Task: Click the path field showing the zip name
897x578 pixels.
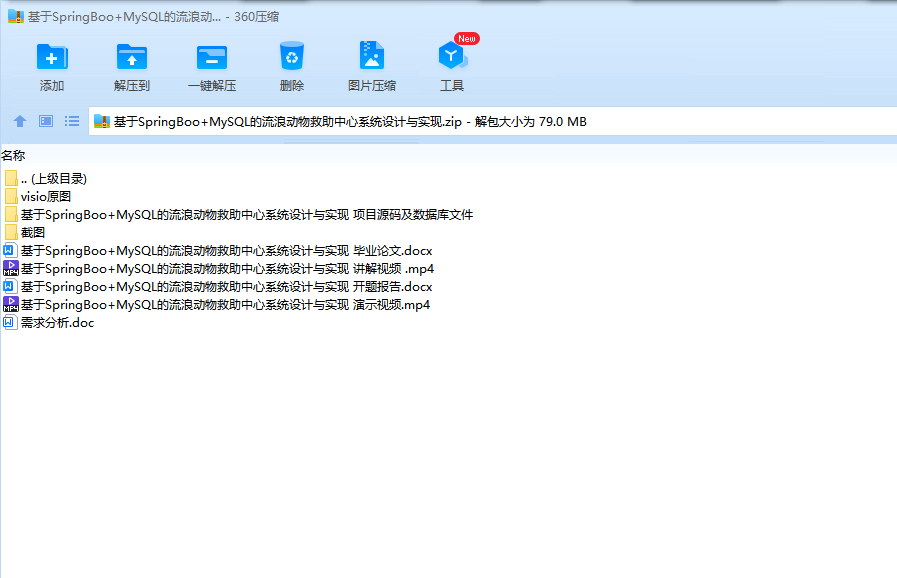Action: click(493, 121)
